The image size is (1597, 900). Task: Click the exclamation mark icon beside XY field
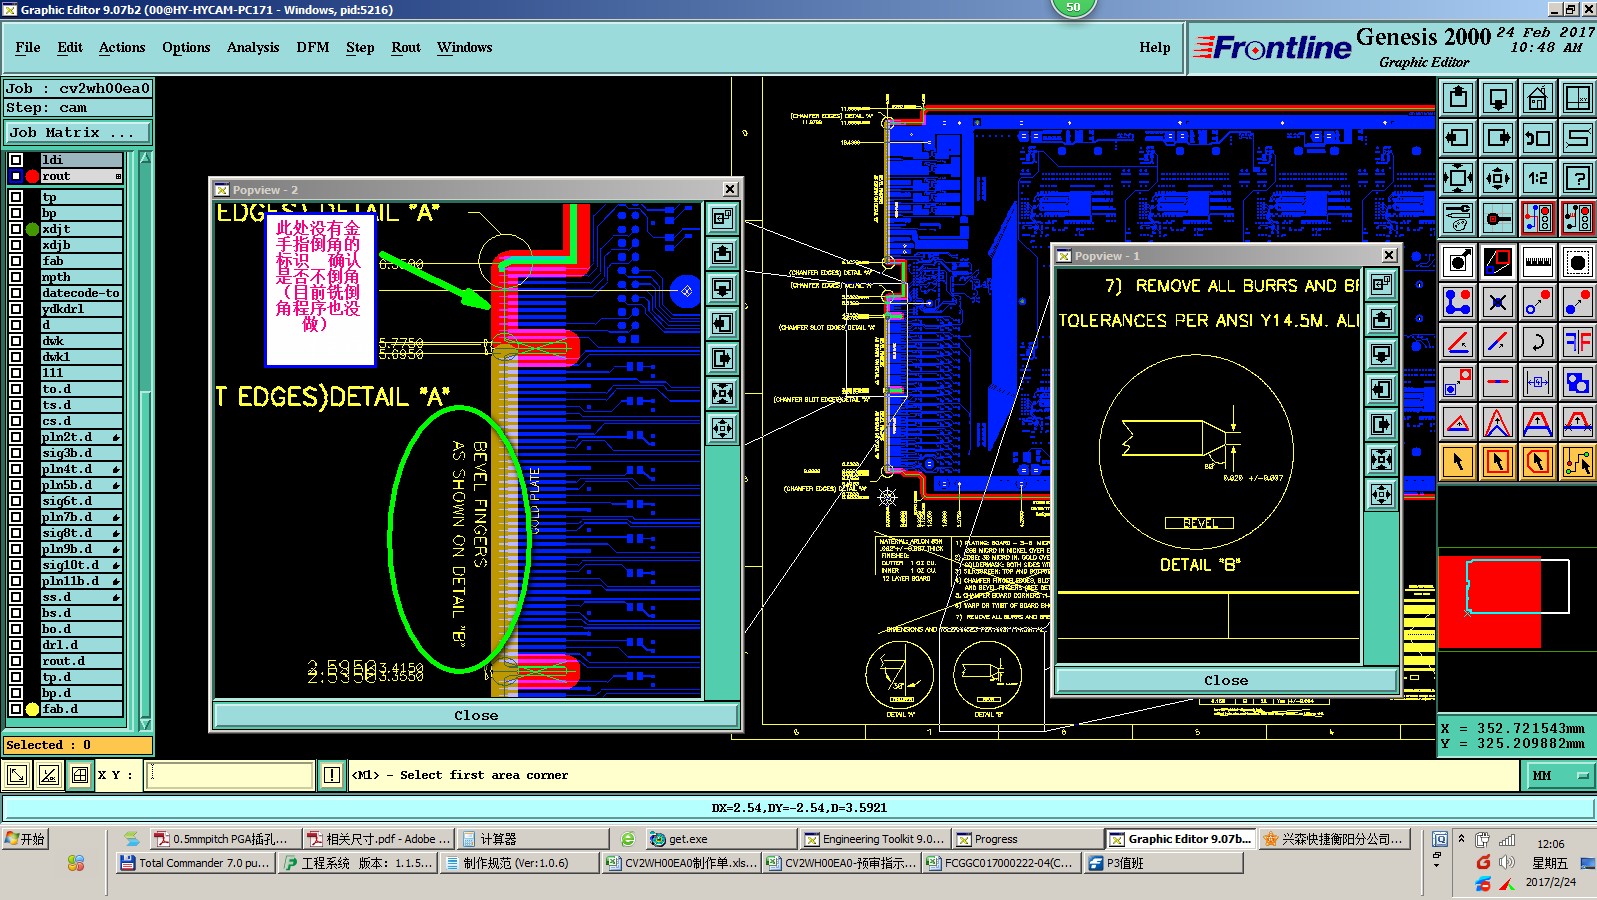click(332, 775)
